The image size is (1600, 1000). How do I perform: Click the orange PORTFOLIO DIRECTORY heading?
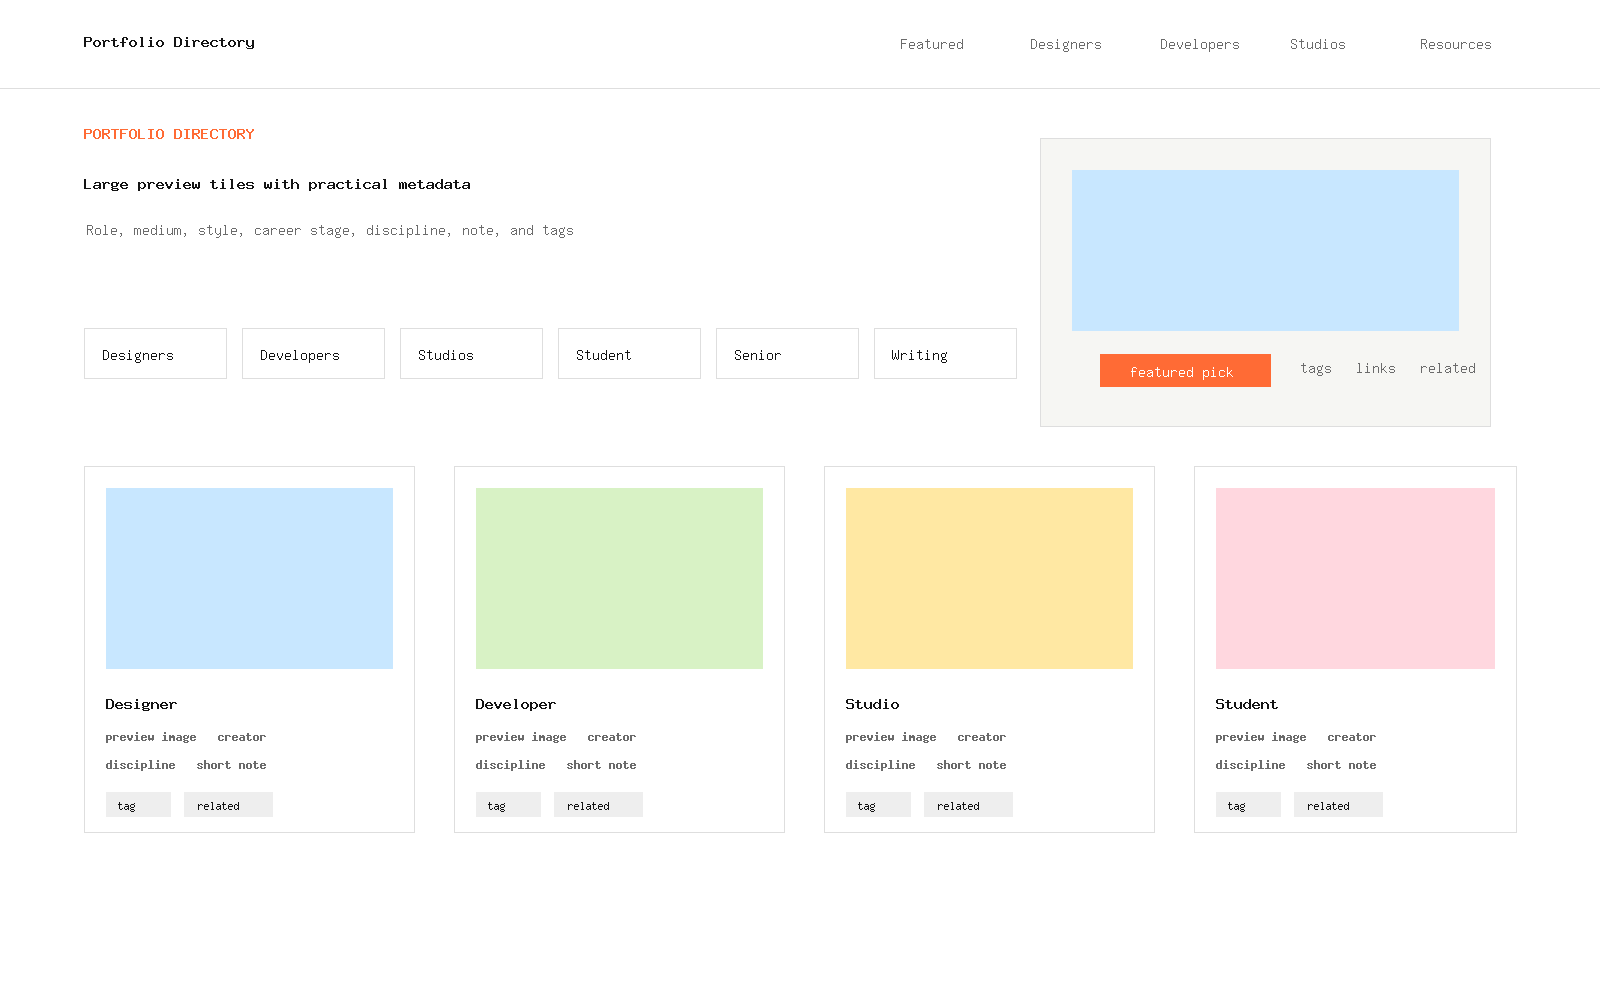click(x=169, y=134)
